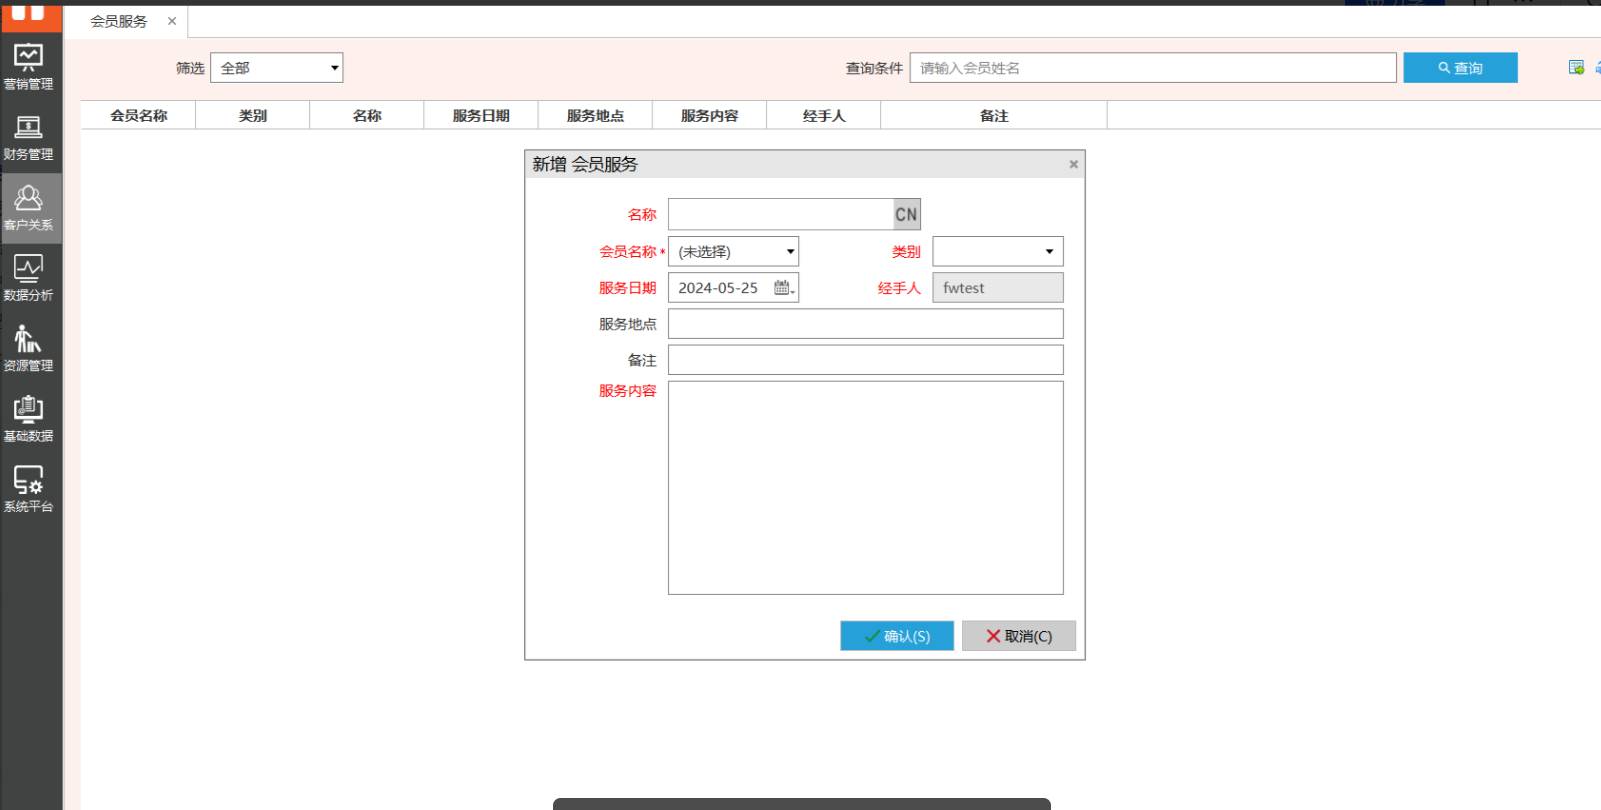
Task: Click the calendar icon in 服务日期 field
Action: click(x=783, y=288)
